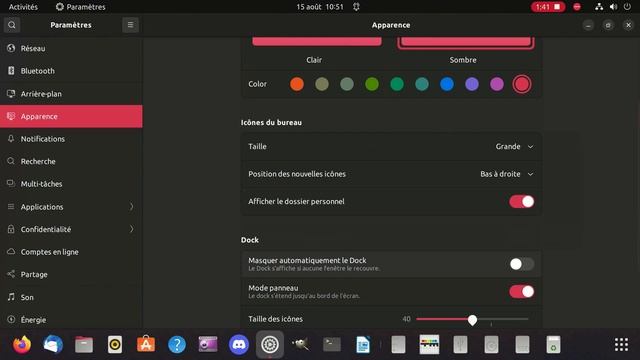640x360 pixels.
Task: Open Bluetooth settings panel
Action: click(71, 71)
